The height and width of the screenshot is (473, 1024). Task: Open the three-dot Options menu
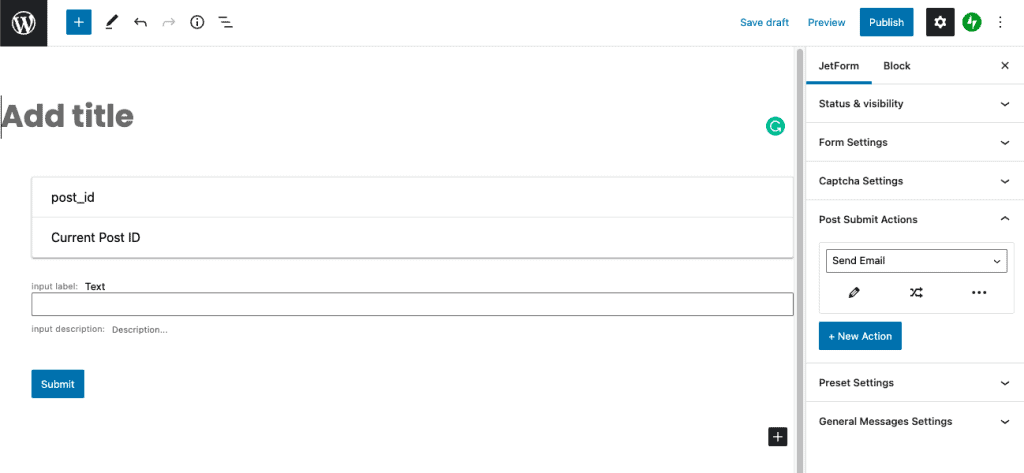tap(1000, 23)
